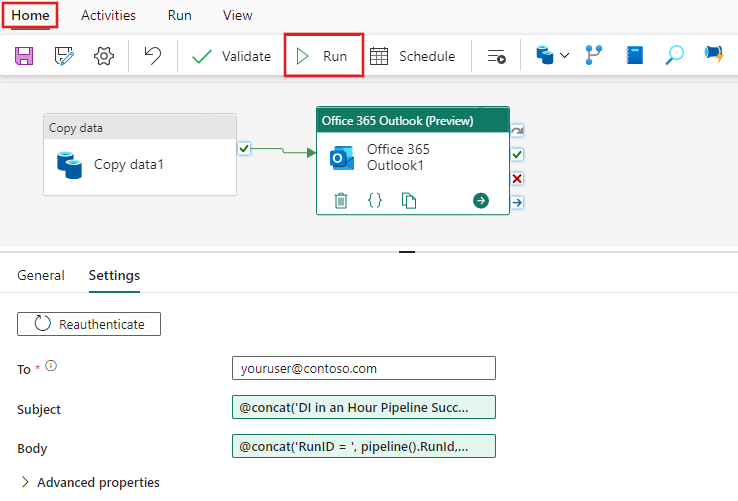The height and width of the screenshot is (501, 738).
Task: Open the Save as edit icon
Action: 64,56
